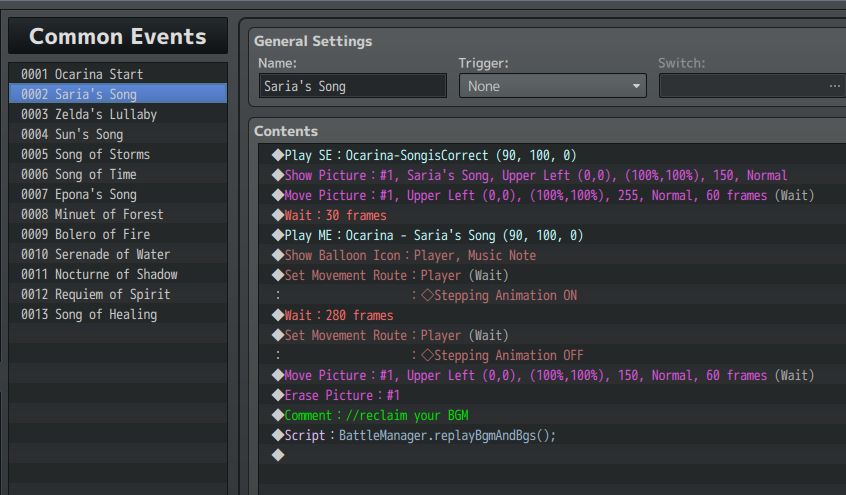Open the Switch selector ellipsis box
846x495 pixels.
752,86
